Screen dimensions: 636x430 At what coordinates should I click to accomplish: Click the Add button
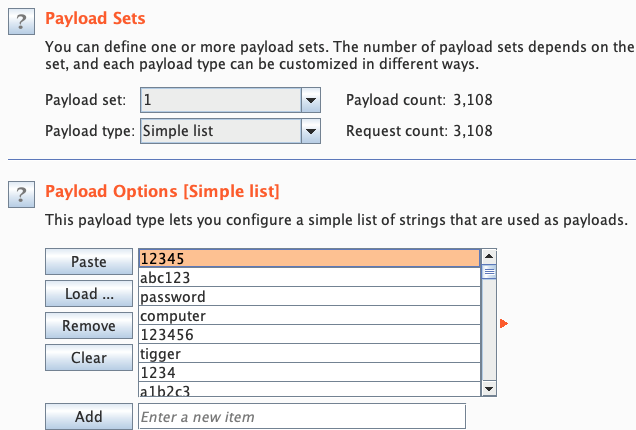89,417
